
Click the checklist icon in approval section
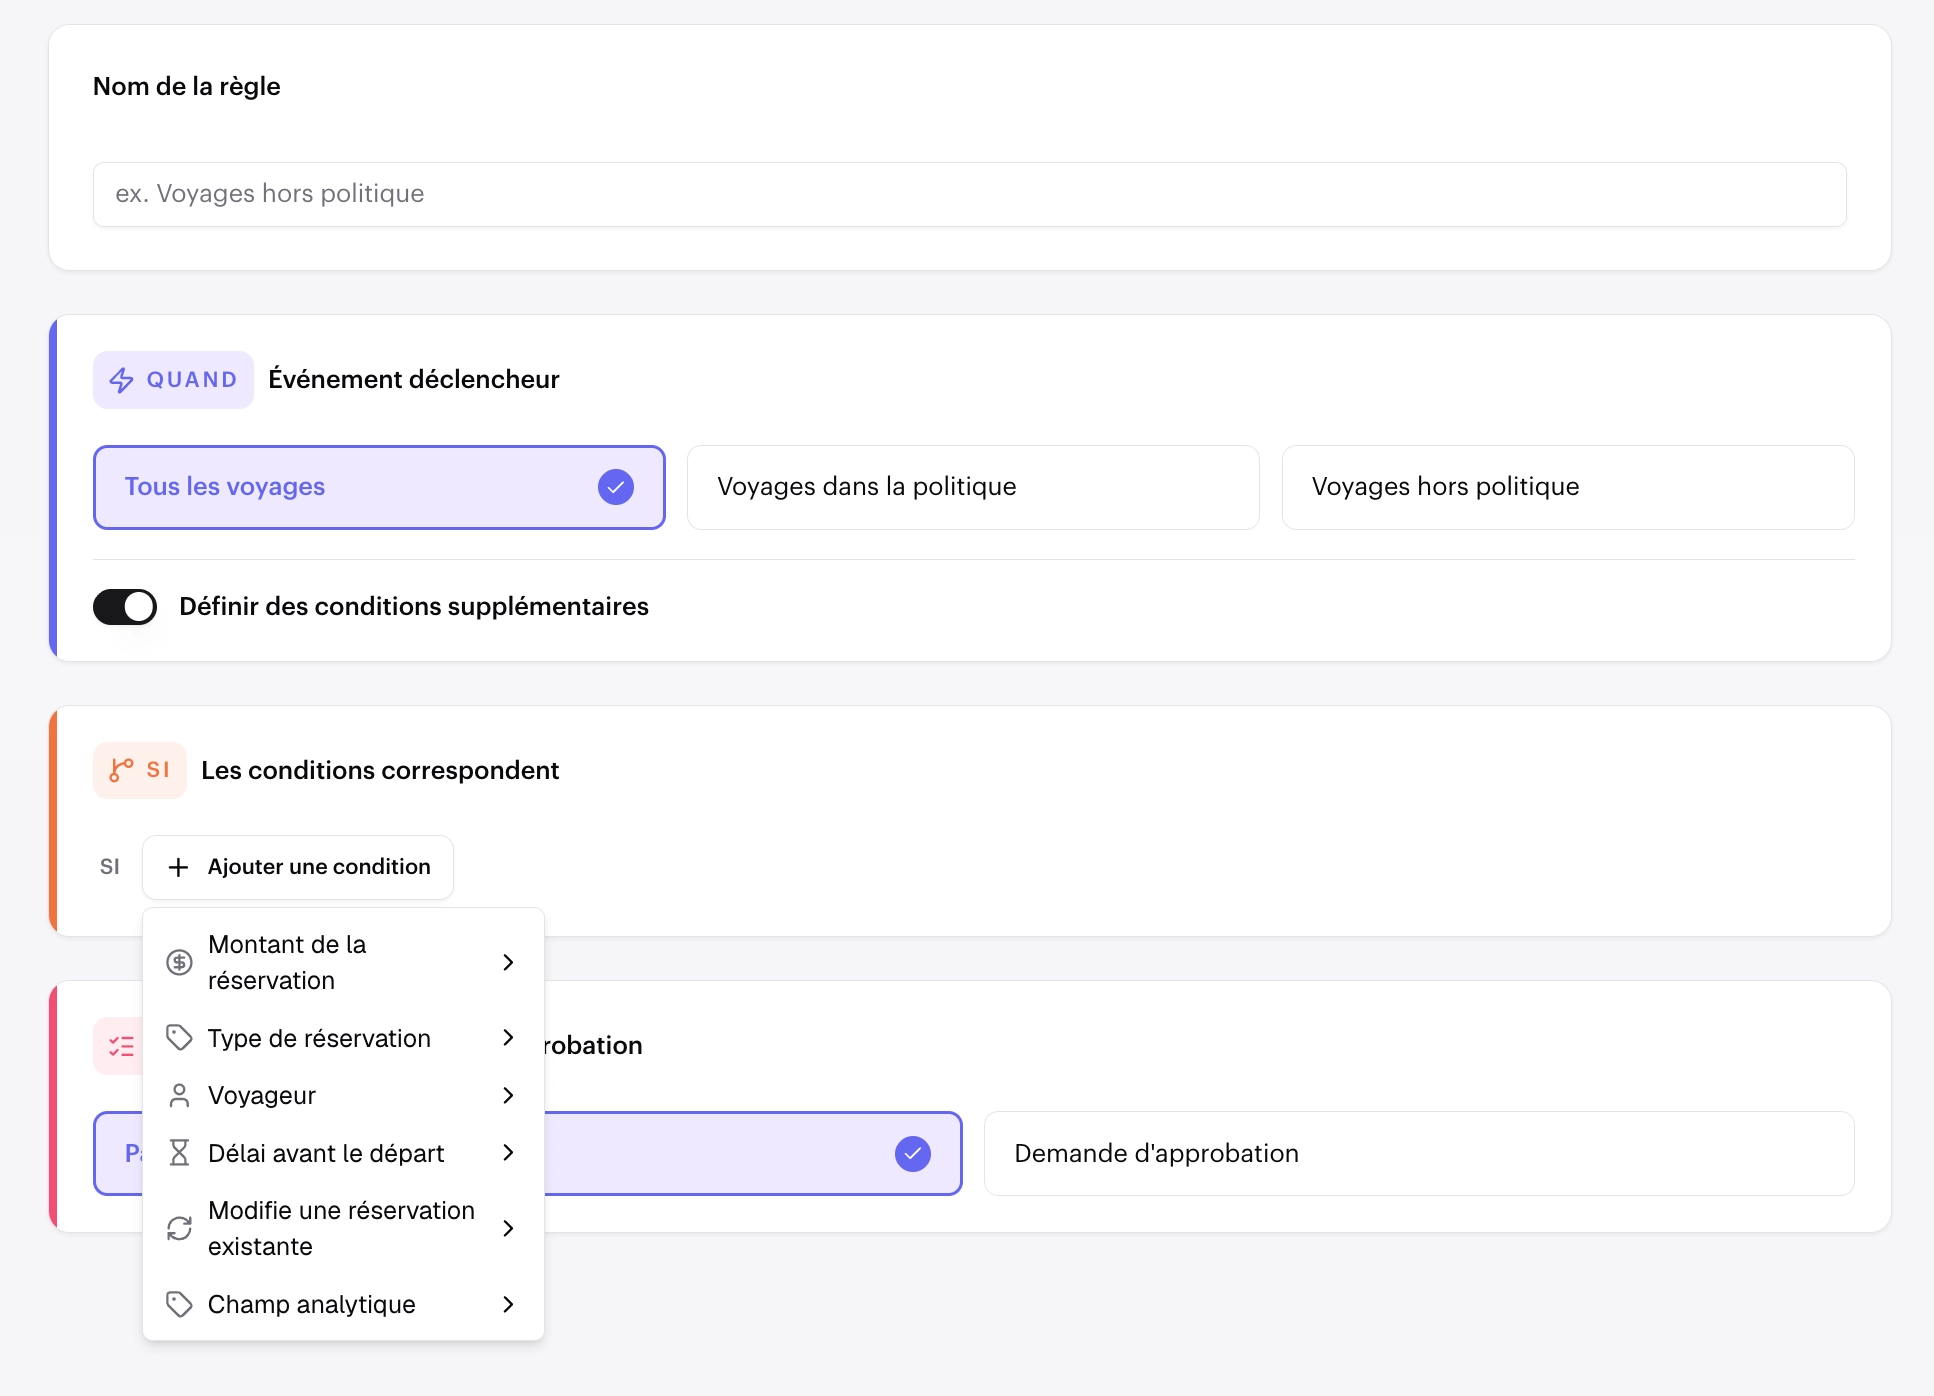pos(121,1046)
